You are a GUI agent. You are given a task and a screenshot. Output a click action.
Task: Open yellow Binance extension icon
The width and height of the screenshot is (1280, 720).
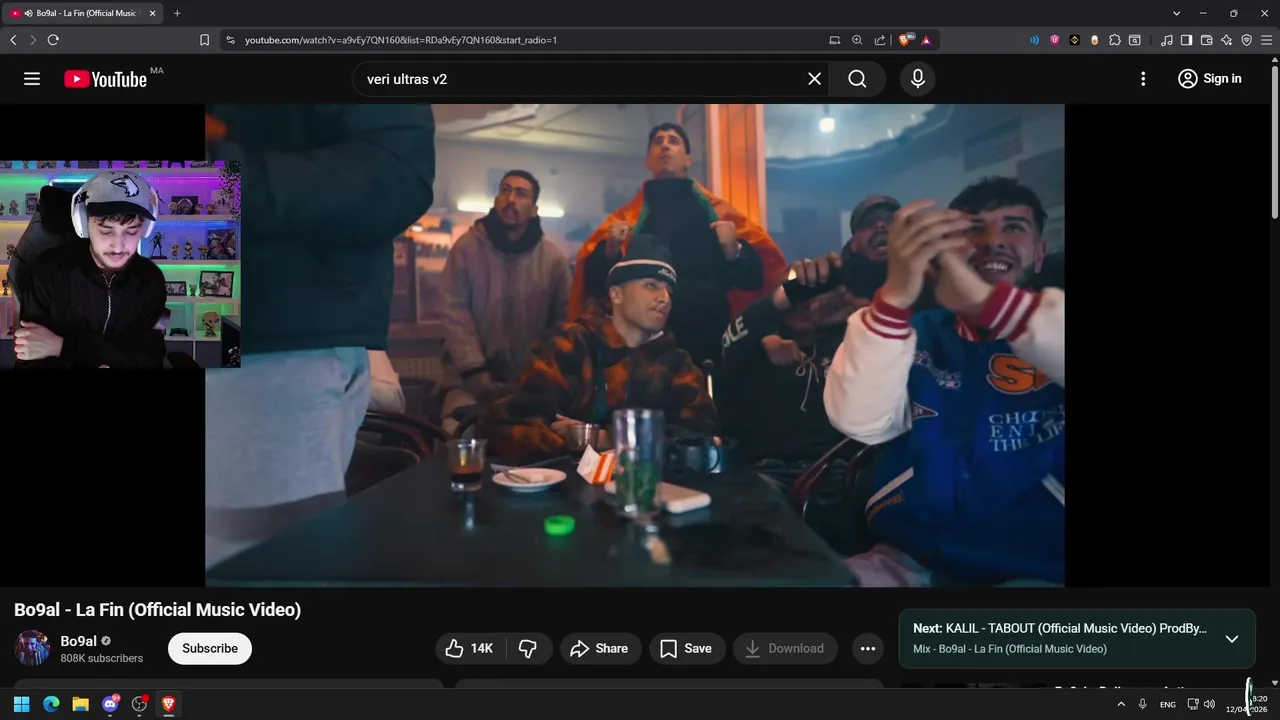click(1074, 40)
